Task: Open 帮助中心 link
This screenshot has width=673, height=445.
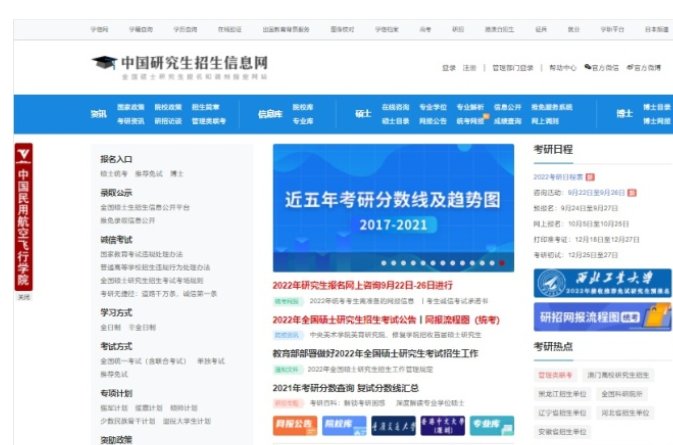Action: point(563,68)
